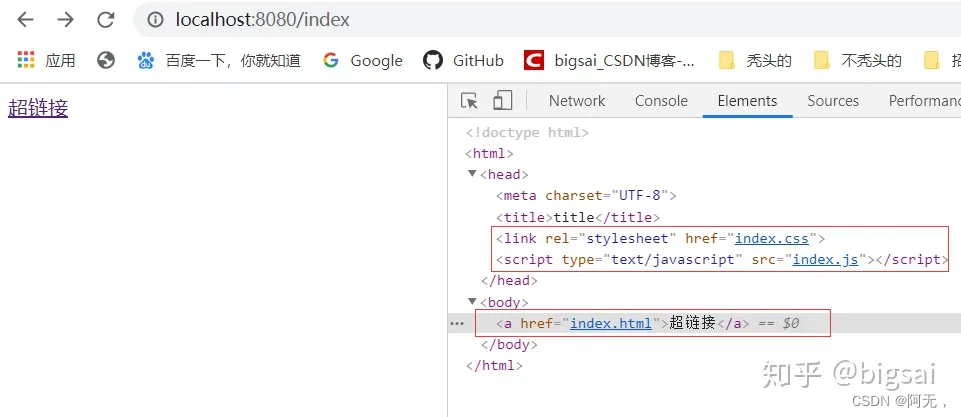Switch to the Sources tab
This screenshot has width=961, height=417.
point(833,101)
